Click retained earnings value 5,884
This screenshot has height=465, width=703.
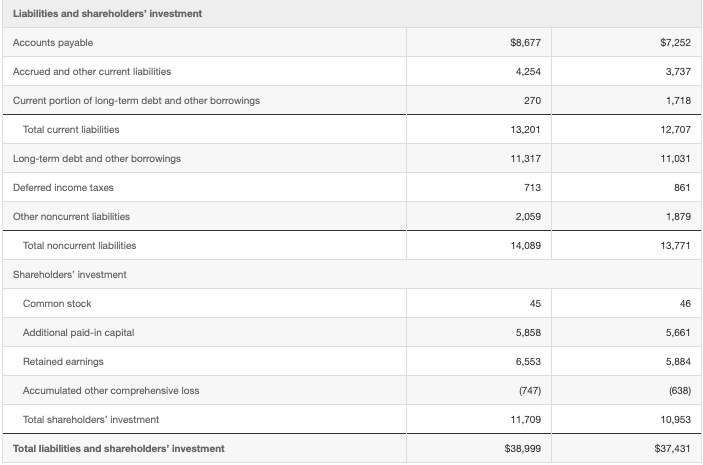[678, 361]
